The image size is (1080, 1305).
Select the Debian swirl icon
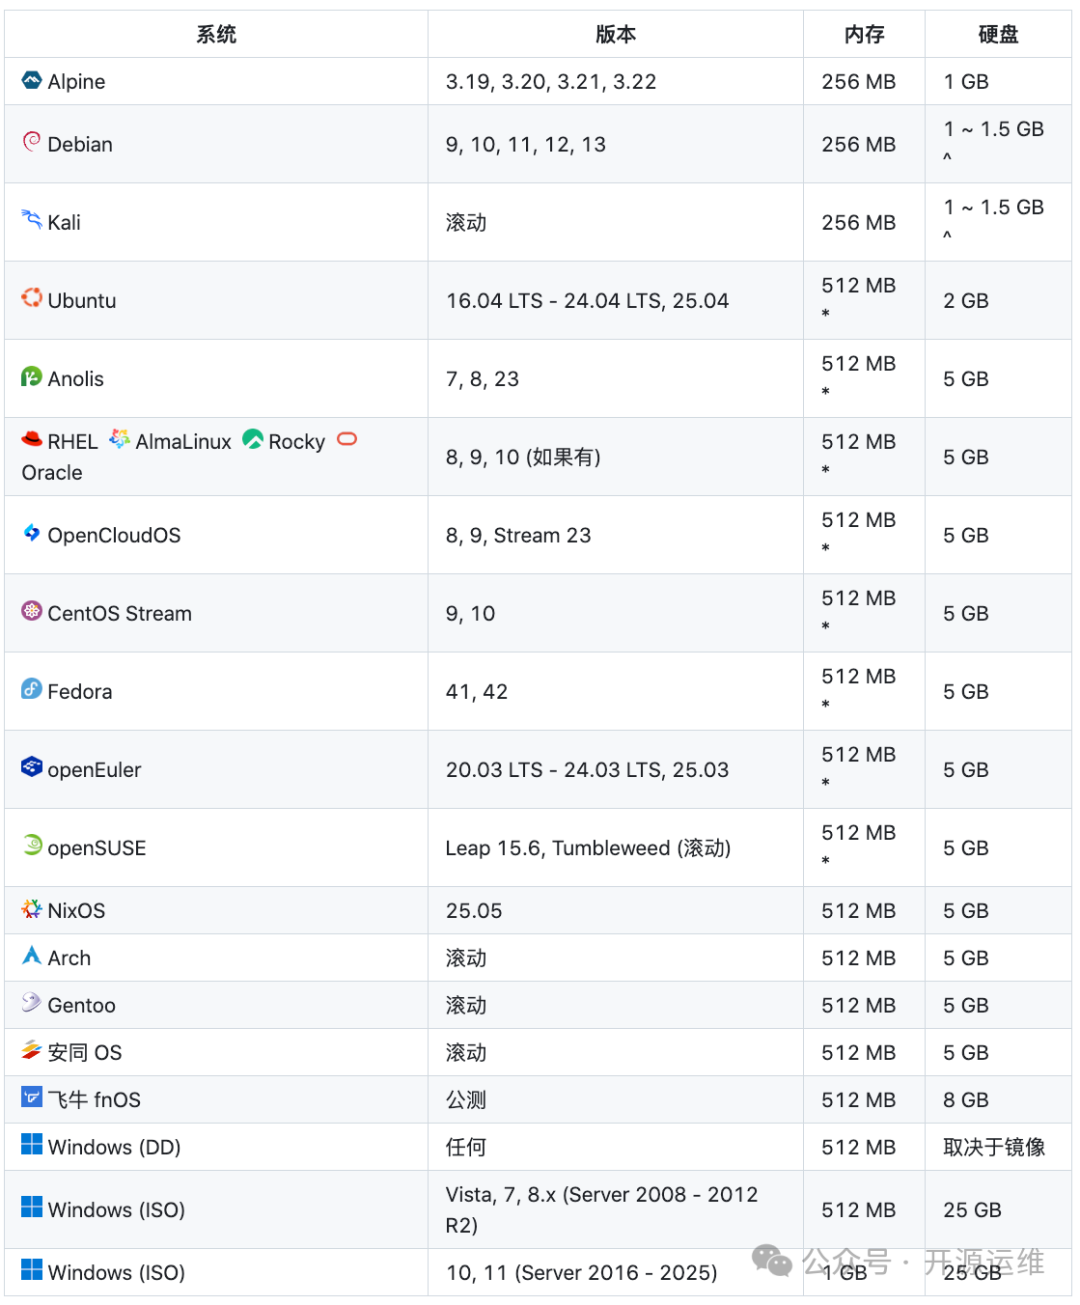[31, 143]
